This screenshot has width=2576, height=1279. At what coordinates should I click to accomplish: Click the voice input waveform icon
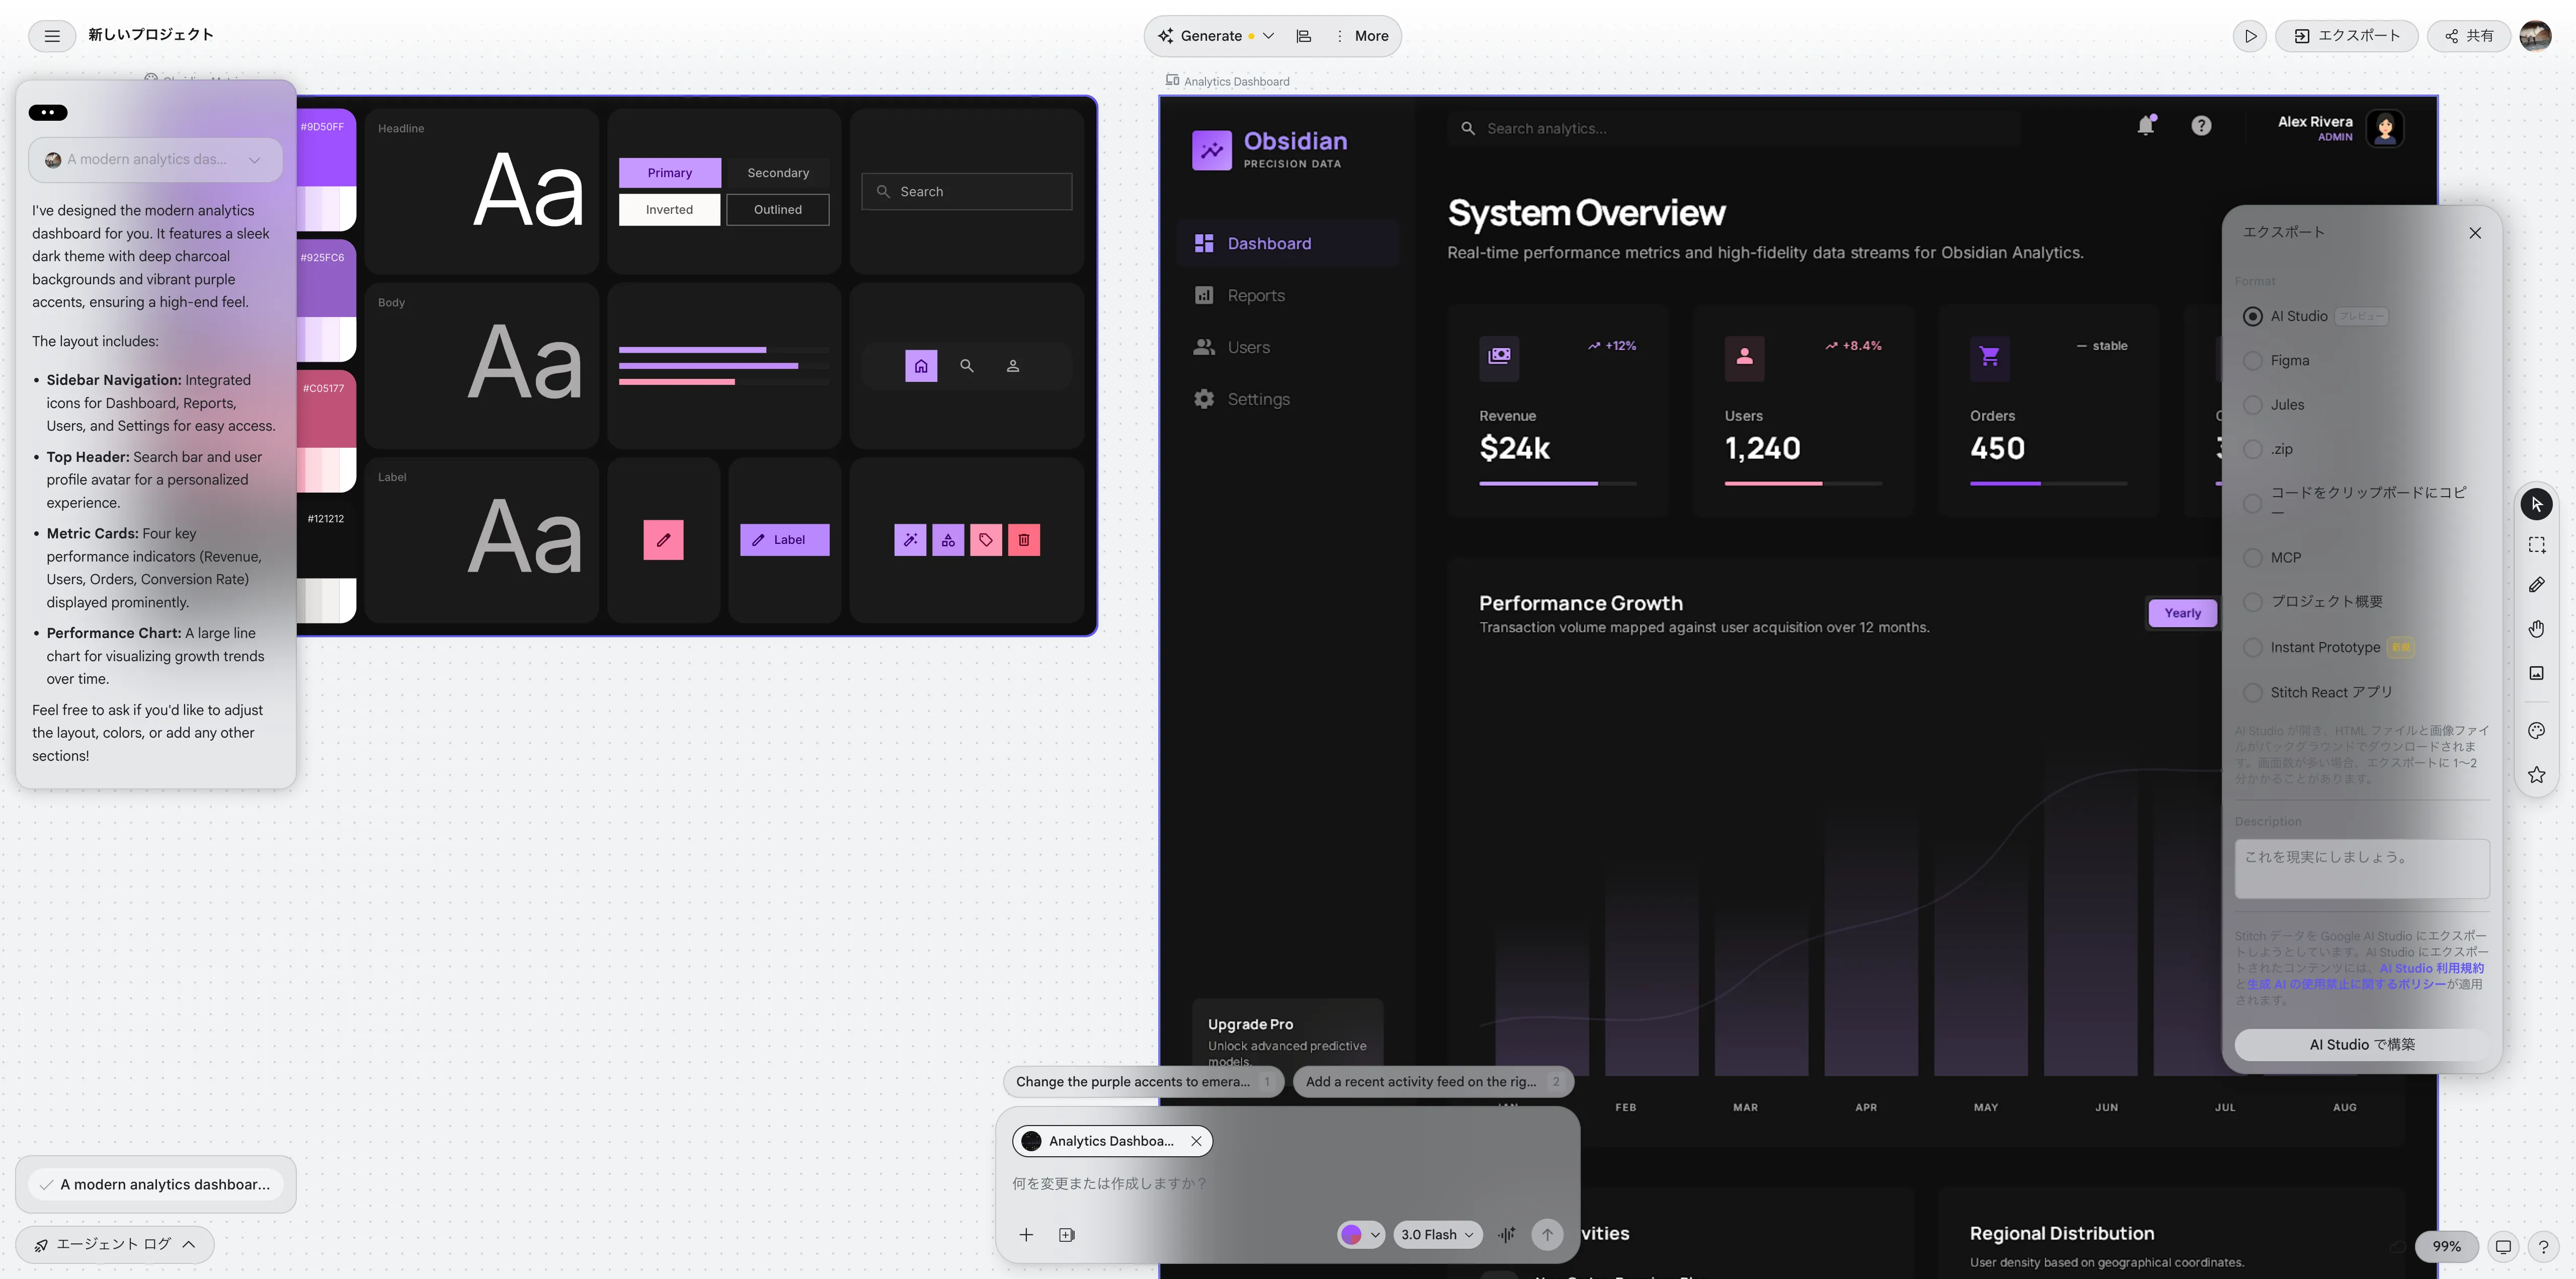click(1506, 1235)
